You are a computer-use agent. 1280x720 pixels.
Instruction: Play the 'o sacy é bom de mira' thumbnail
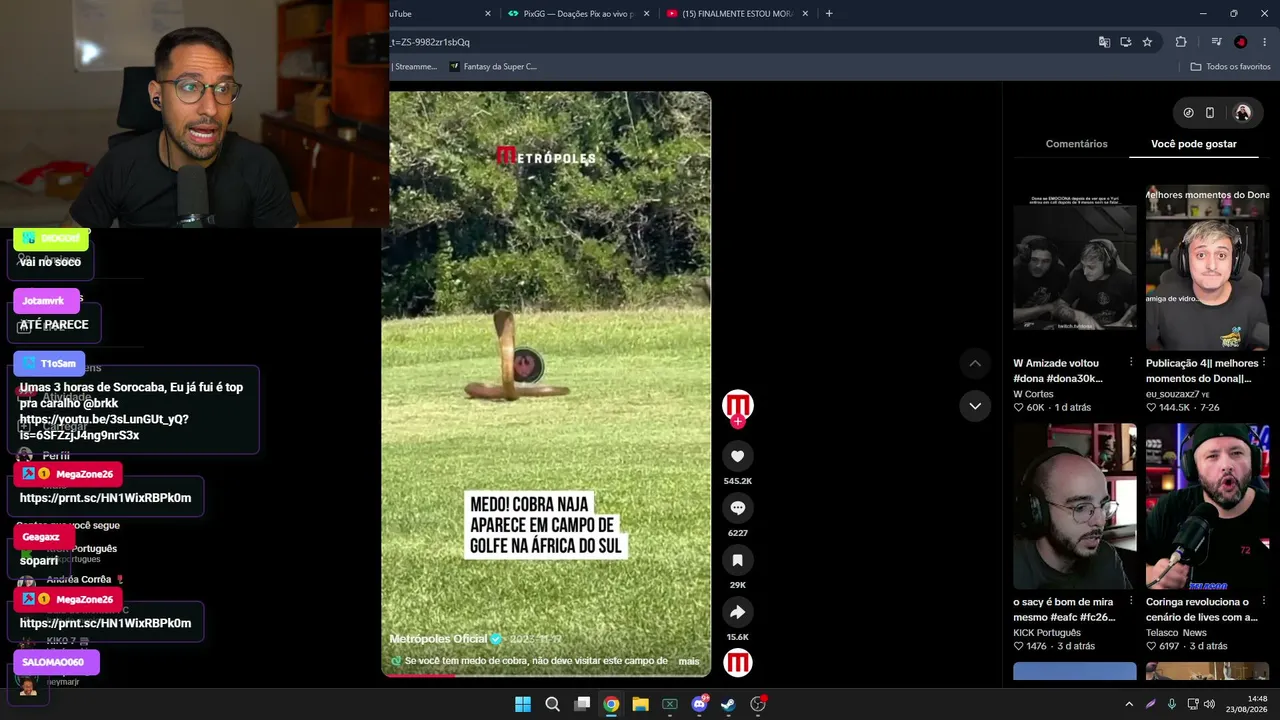point(1075,506)
